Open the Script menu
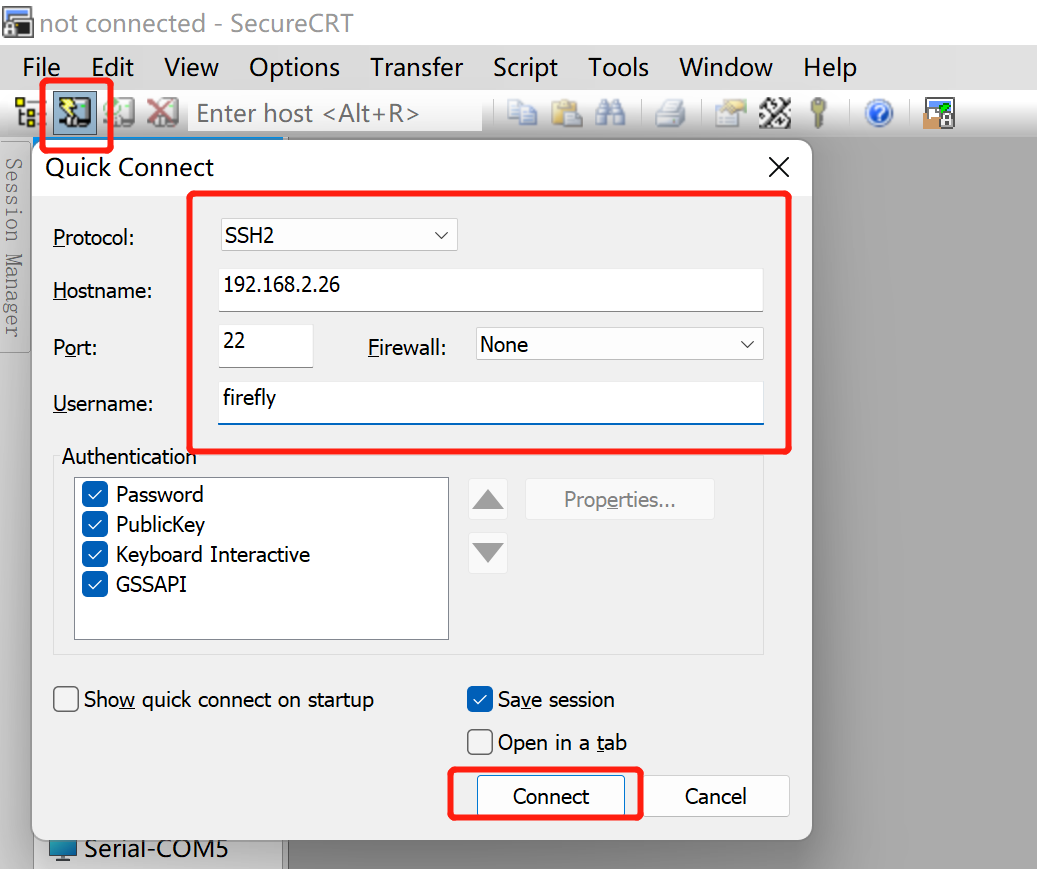 [526, 68]
